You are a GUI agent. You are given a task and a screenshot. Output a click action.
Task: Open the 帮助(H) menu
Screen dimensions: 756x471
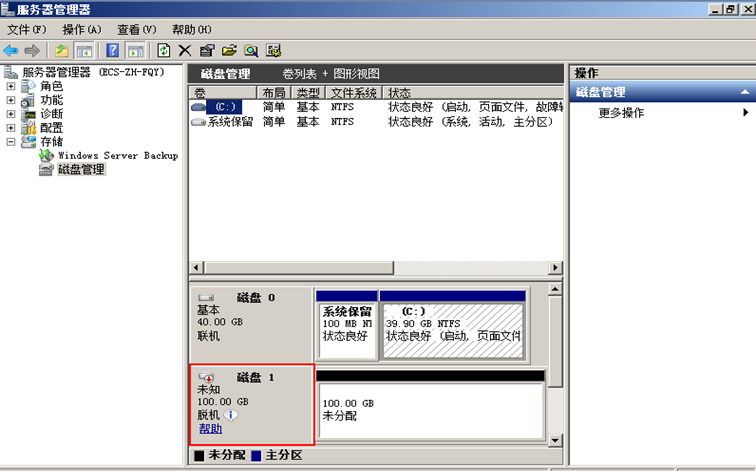[x=192, y=30]
